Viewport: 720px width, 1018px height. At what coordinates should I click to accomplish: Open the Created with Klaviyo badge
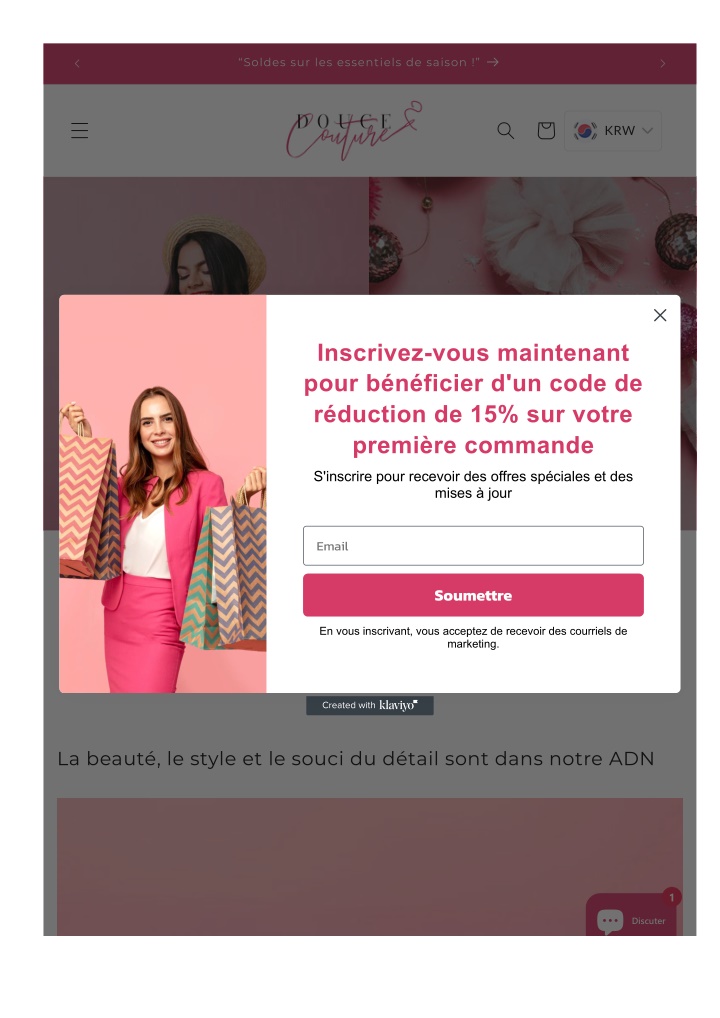click(x=369, y=705)
